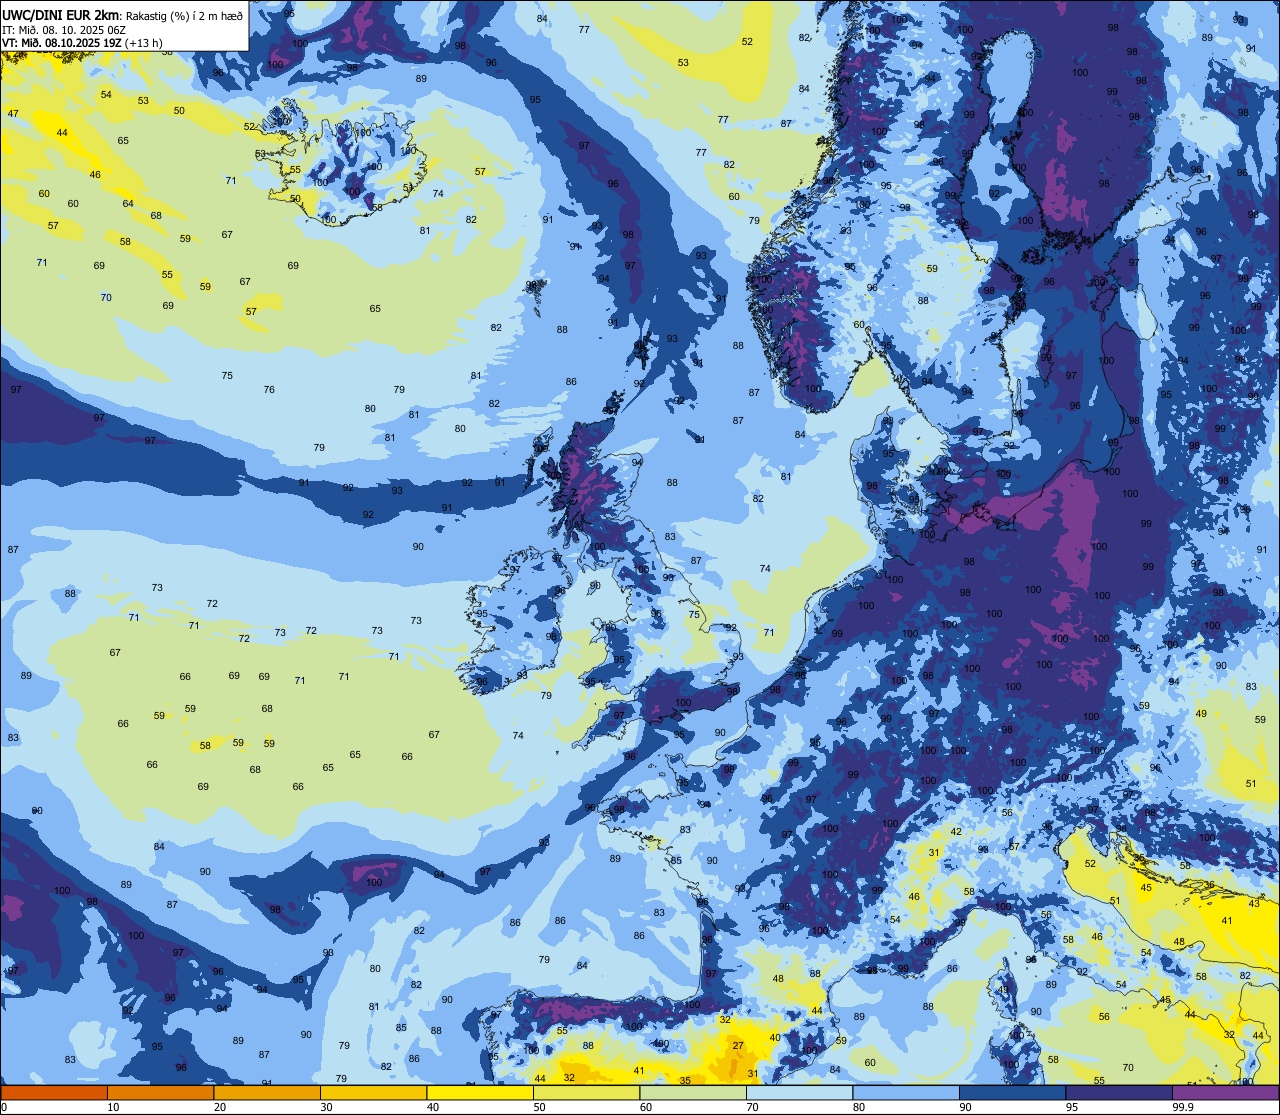Click the purple legend swatch above 99.9
Viewport: 1280px width, 1115px height.
[x=1225, y=1093]
